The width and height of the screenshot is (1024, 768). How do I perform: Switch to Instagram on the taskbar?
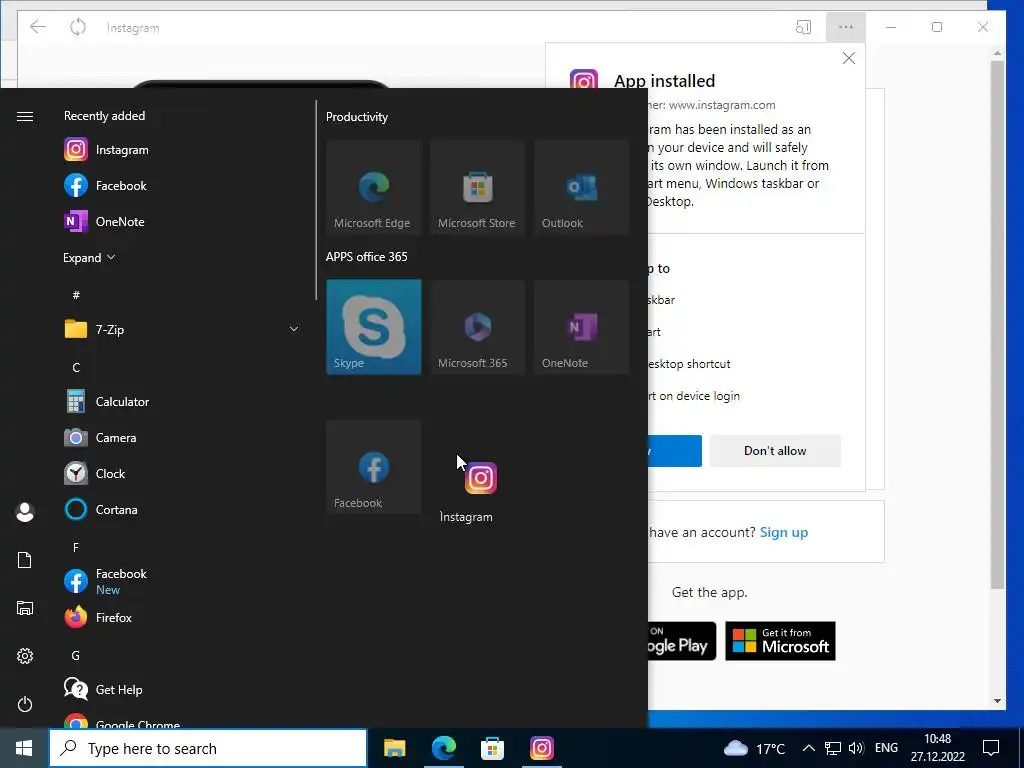[x=541, y=748]
